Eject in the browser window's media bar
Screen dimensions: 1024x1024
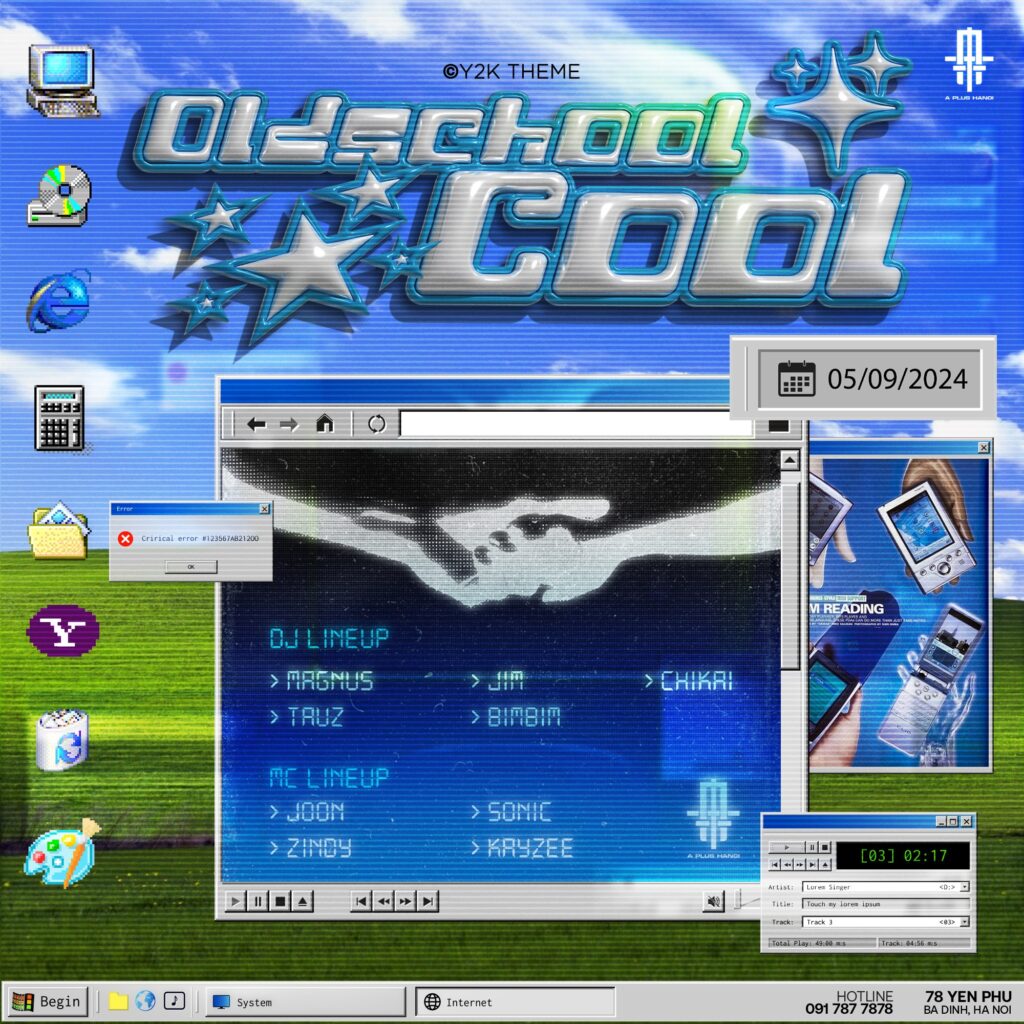[x=302, y=901]
